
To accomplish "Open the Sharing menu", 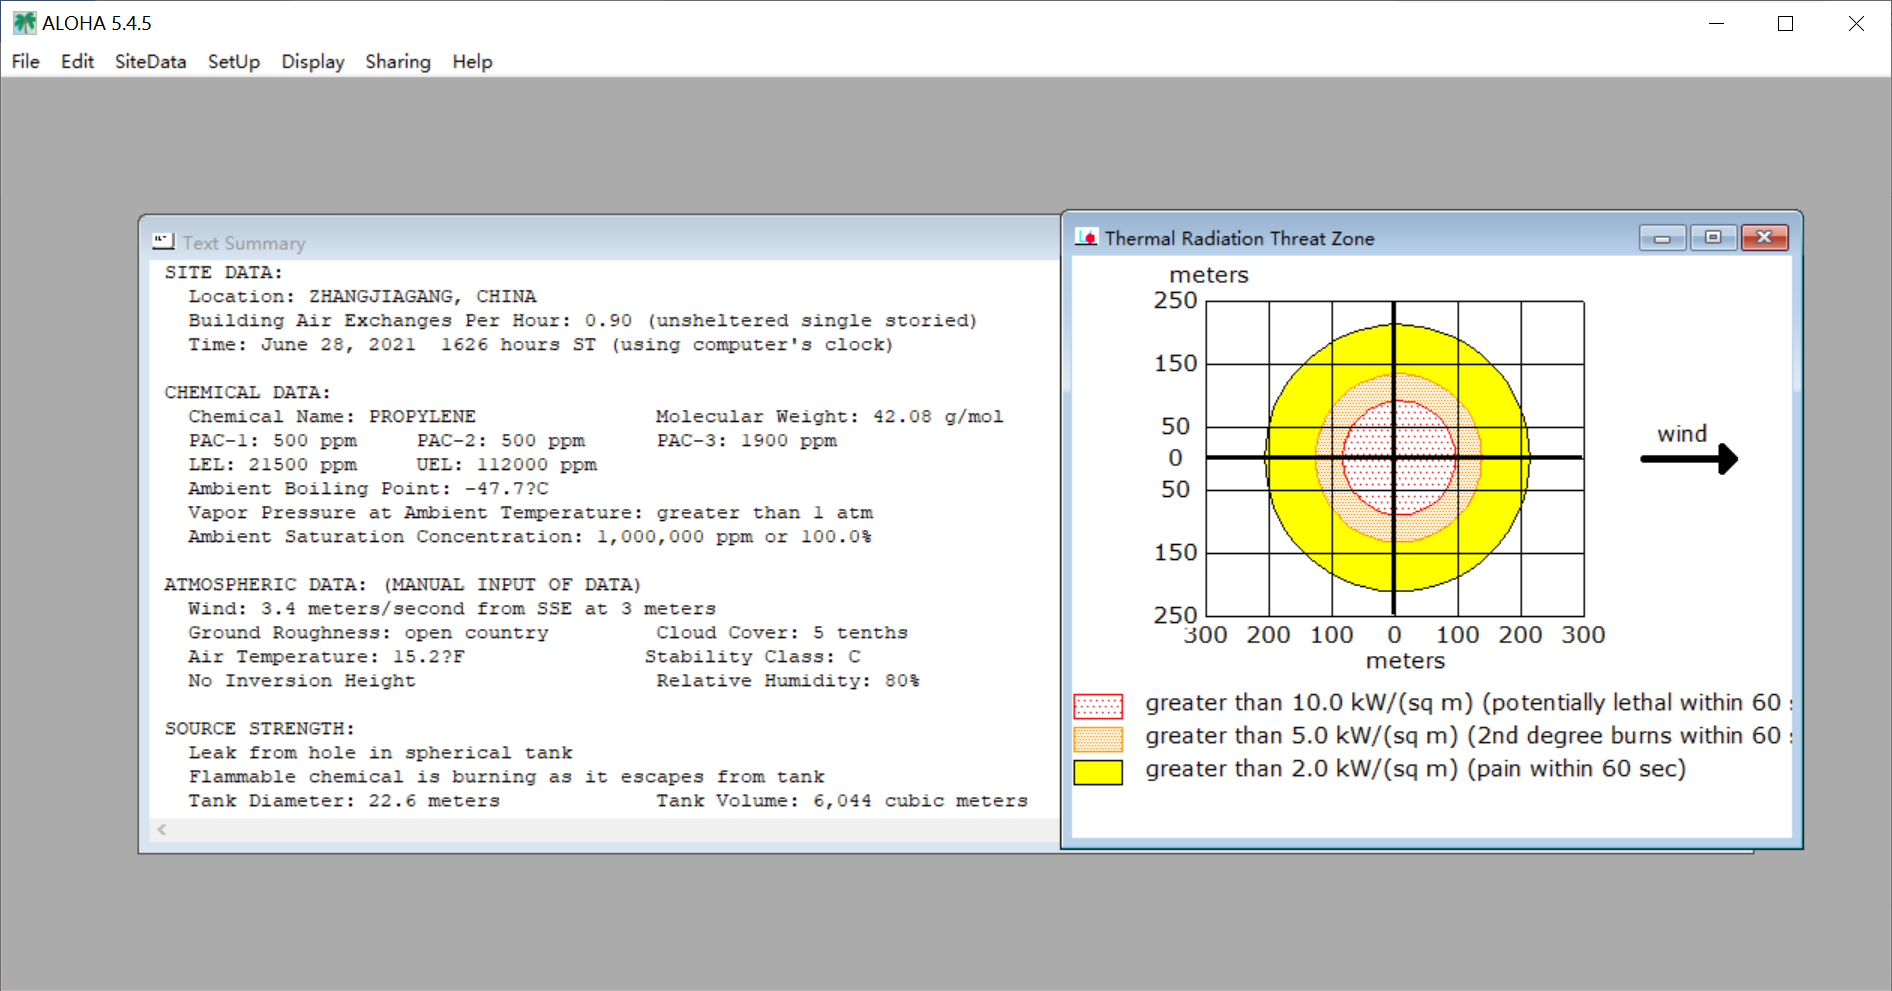I will click(x=398, y=62).
